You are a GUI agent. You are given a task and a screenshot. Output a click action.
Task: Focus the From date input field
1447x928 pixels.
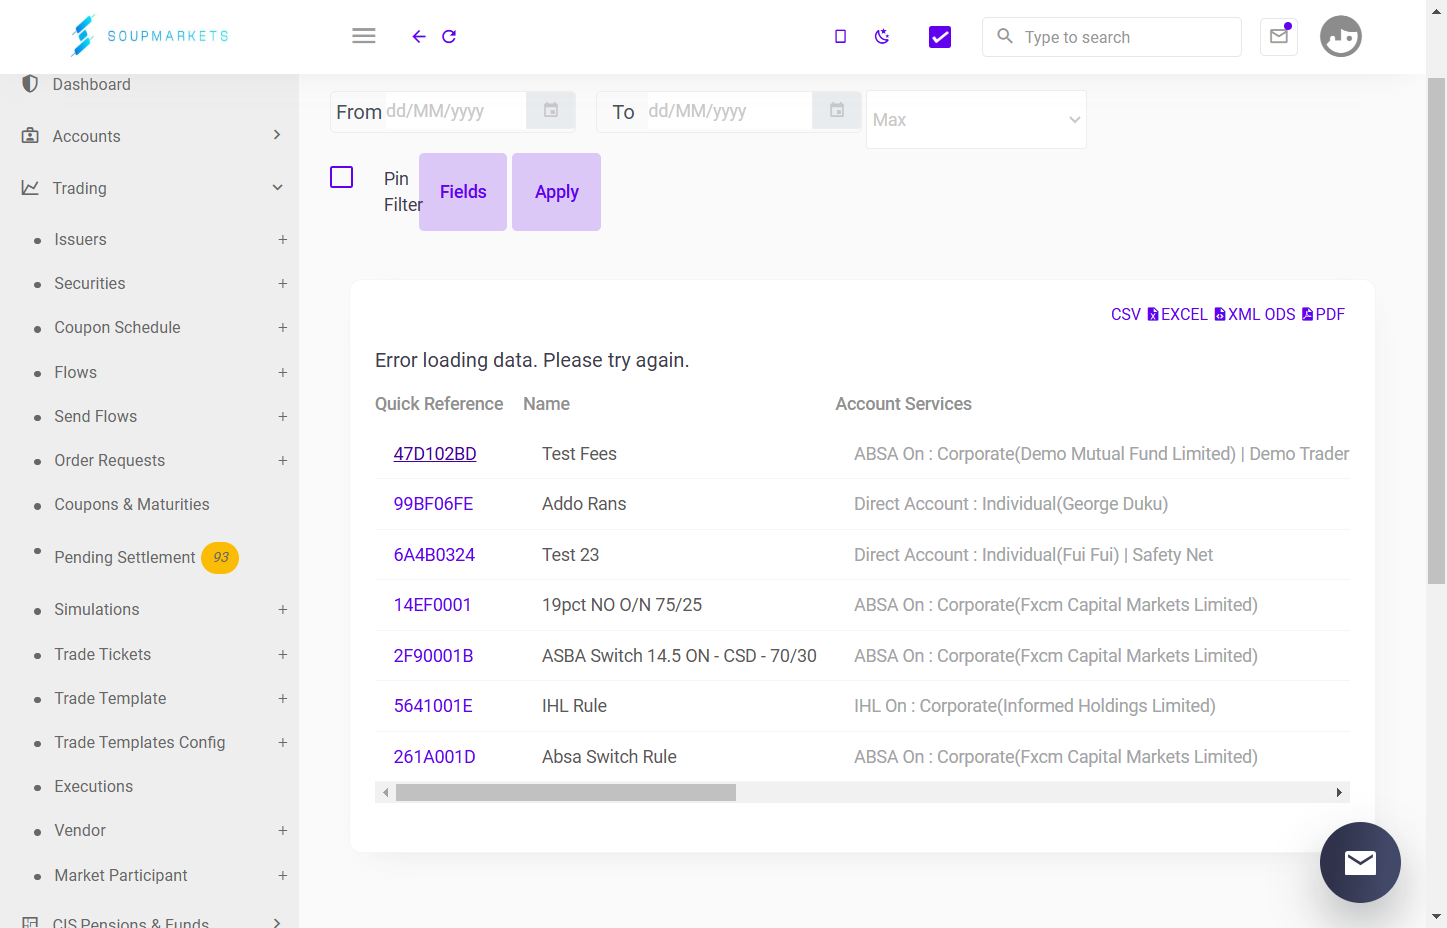click(454, 111)
